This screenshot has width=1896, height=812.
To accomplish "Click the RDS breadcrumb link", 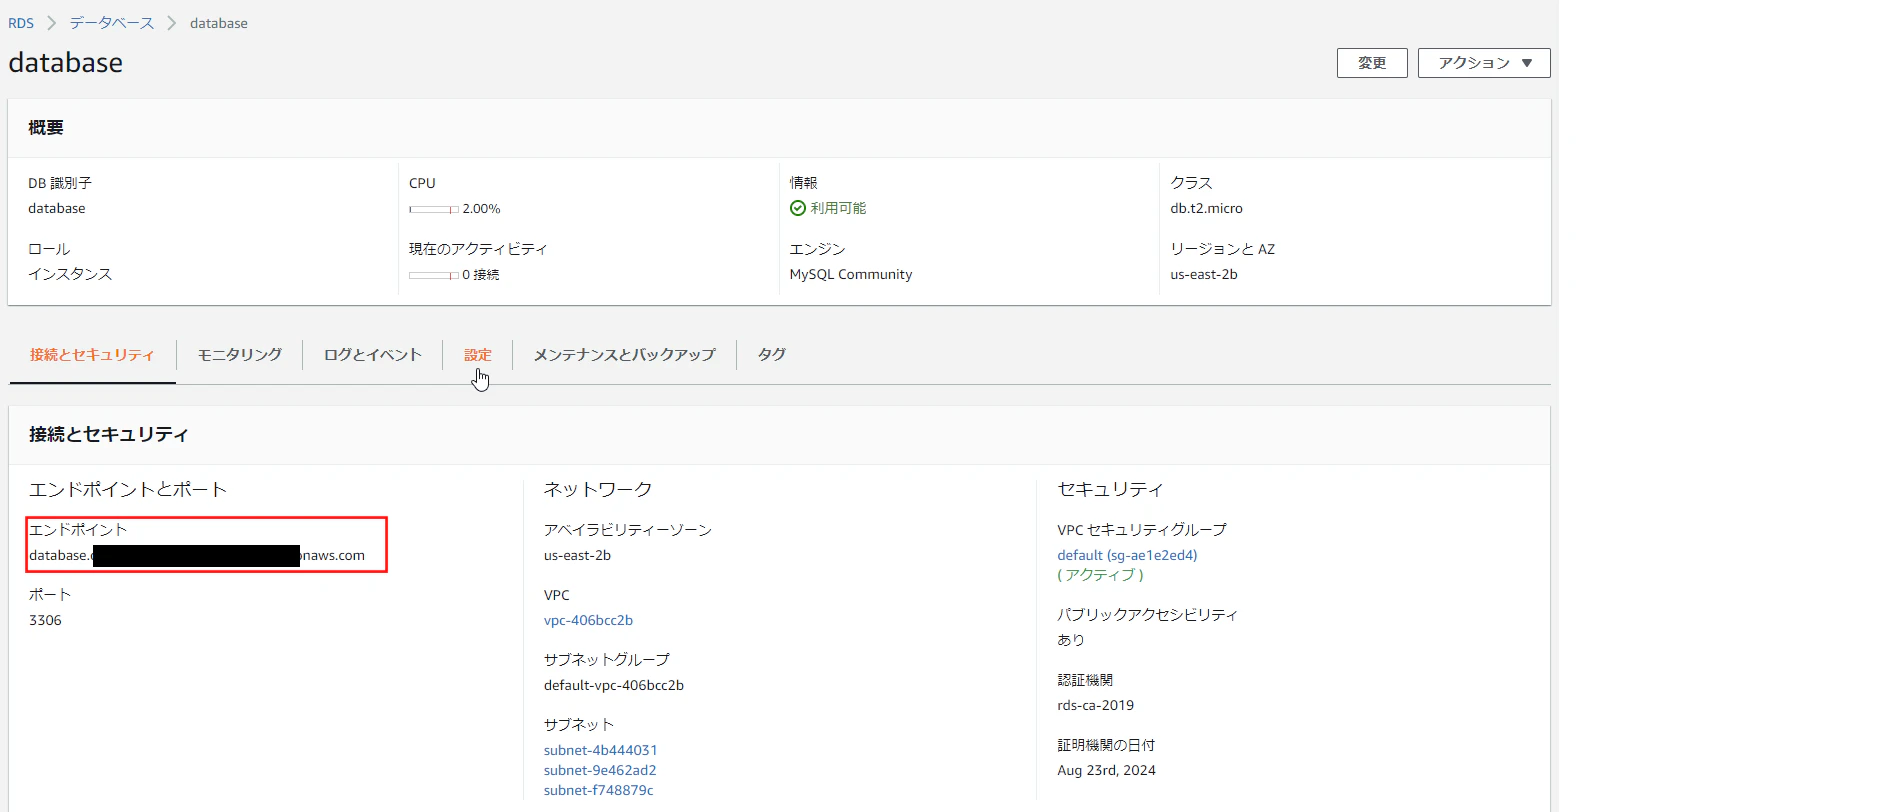I will point(21,23).
